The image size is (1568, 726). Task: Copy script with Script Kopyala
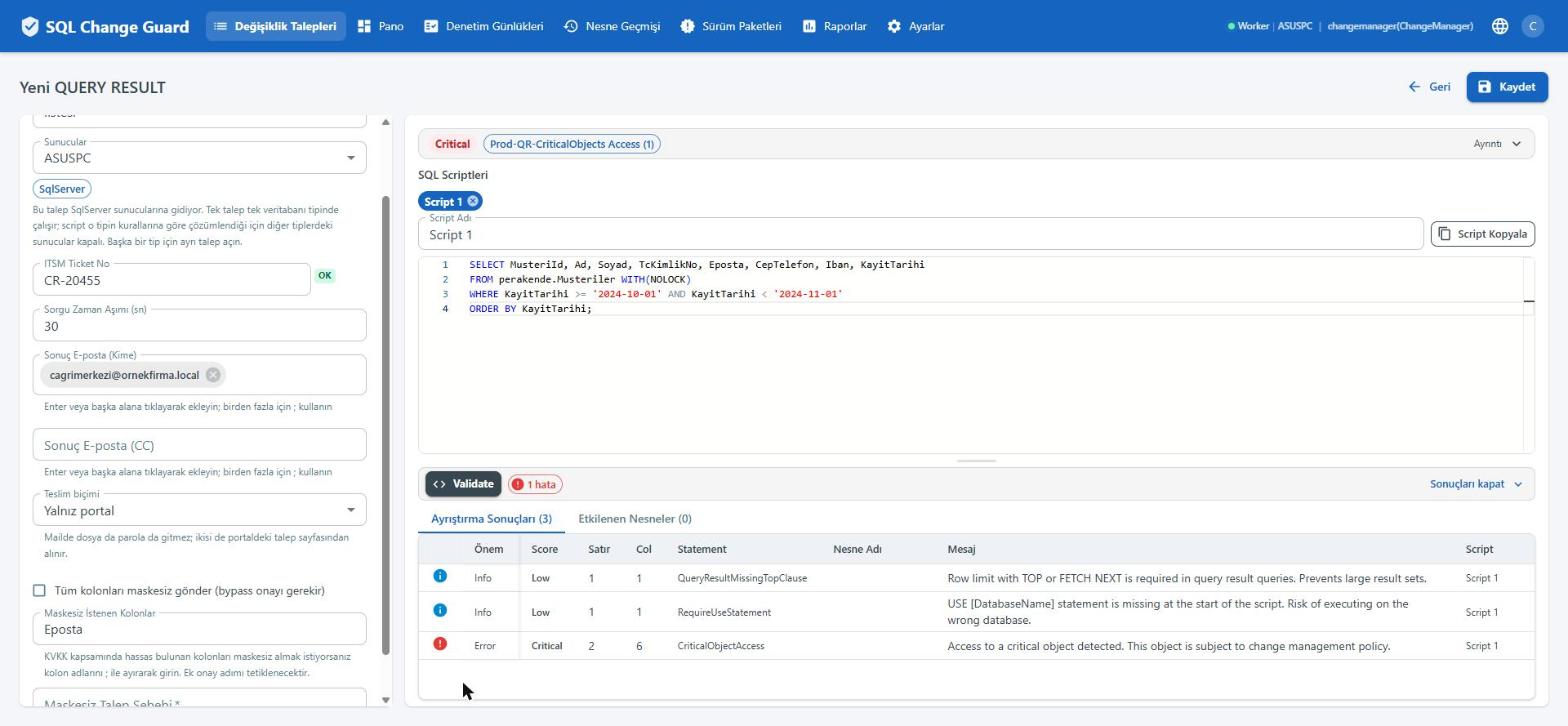click(x=1483, y=234)
